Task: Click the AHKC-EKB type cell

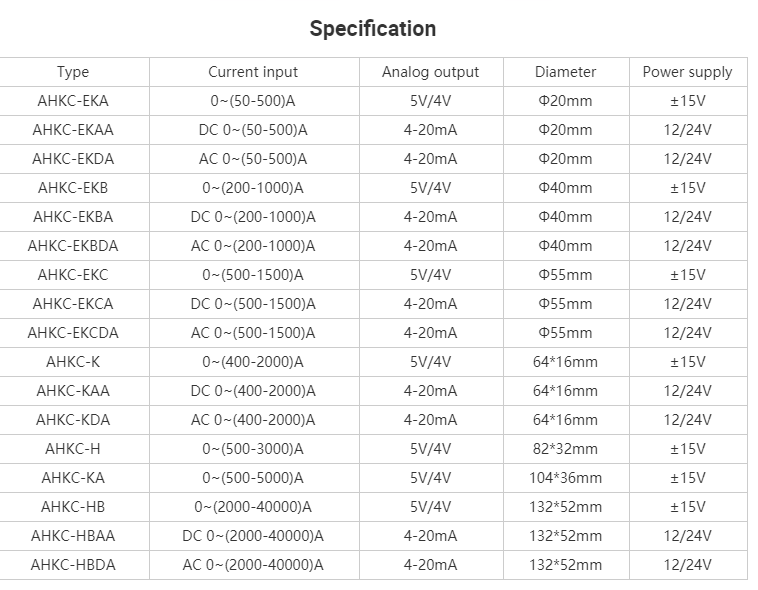Action: (73, 188)
